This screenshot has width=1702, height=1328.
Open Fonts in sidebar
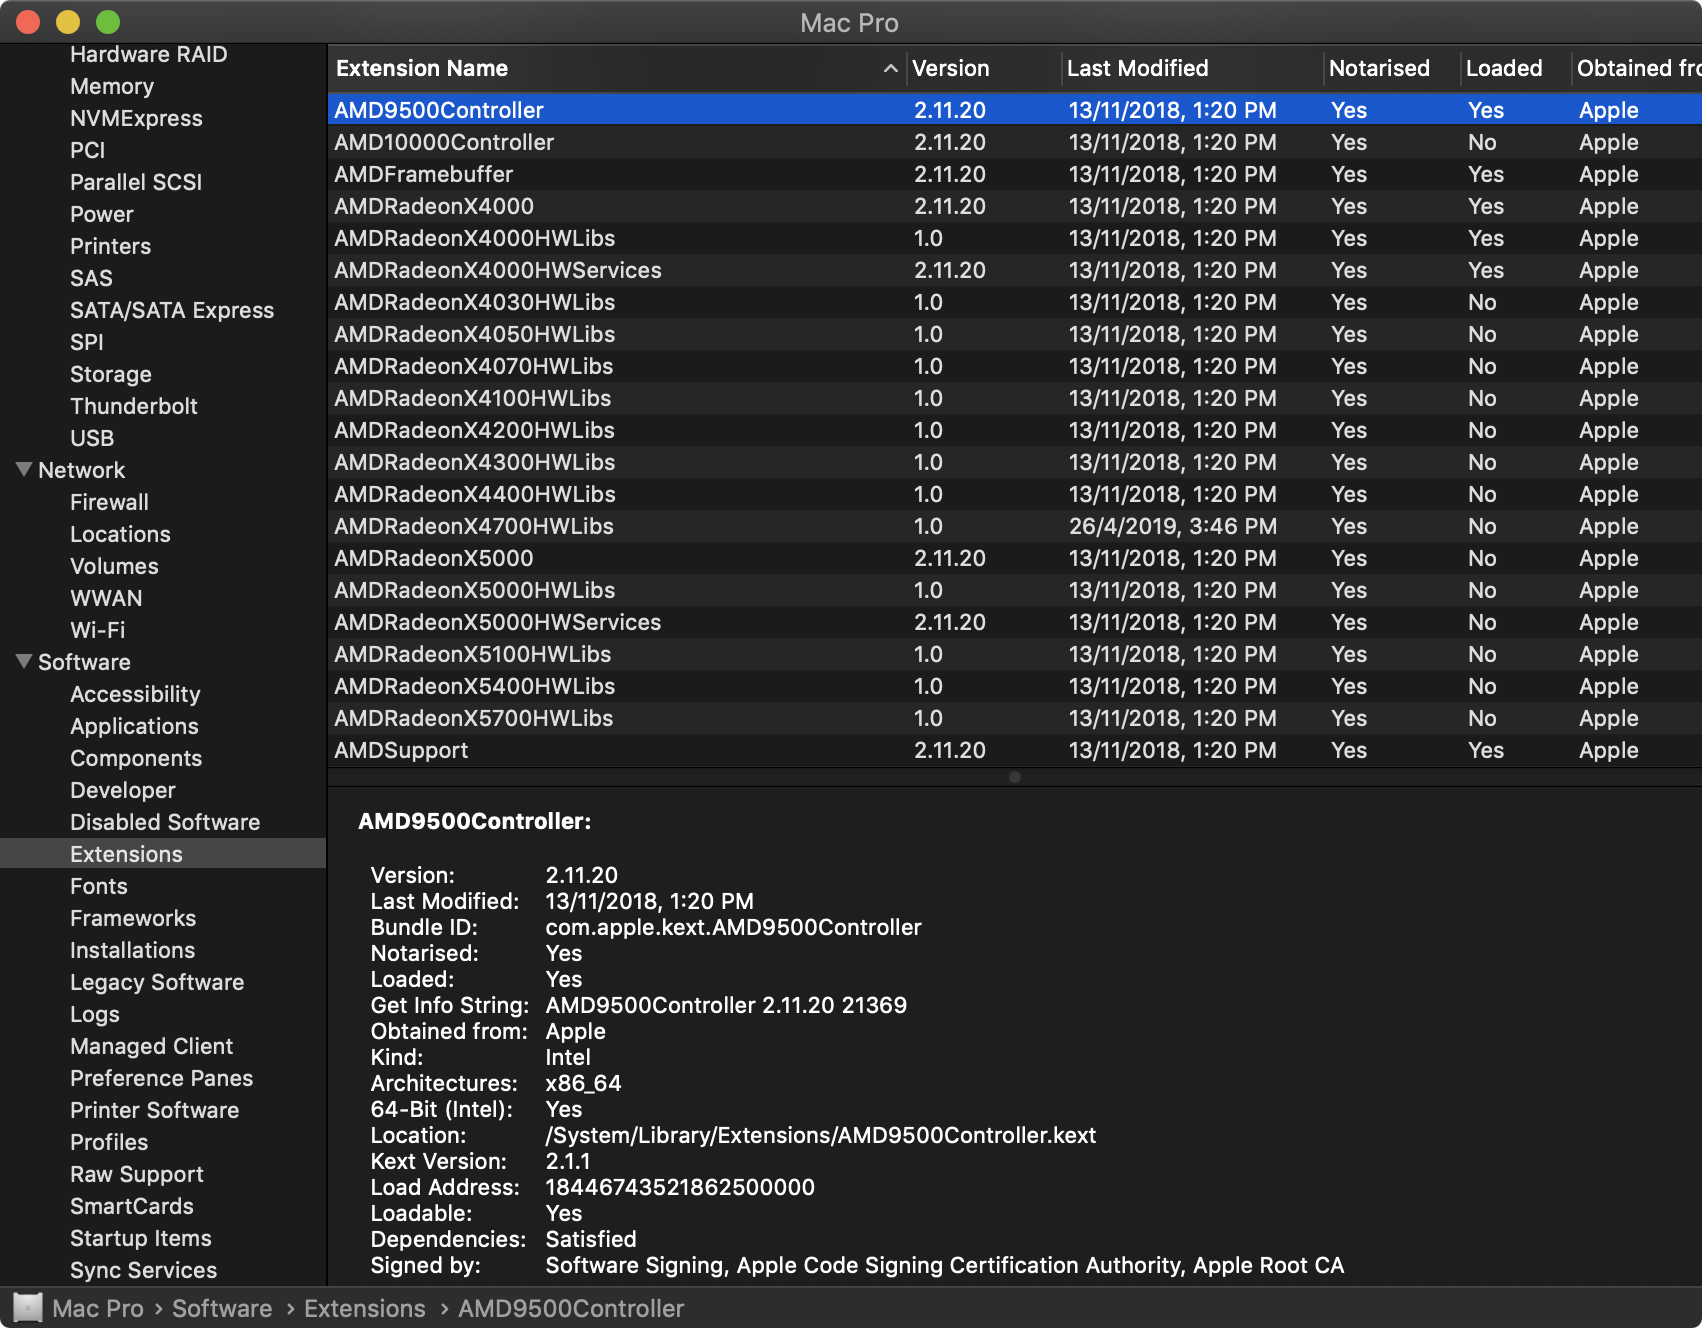99,886
